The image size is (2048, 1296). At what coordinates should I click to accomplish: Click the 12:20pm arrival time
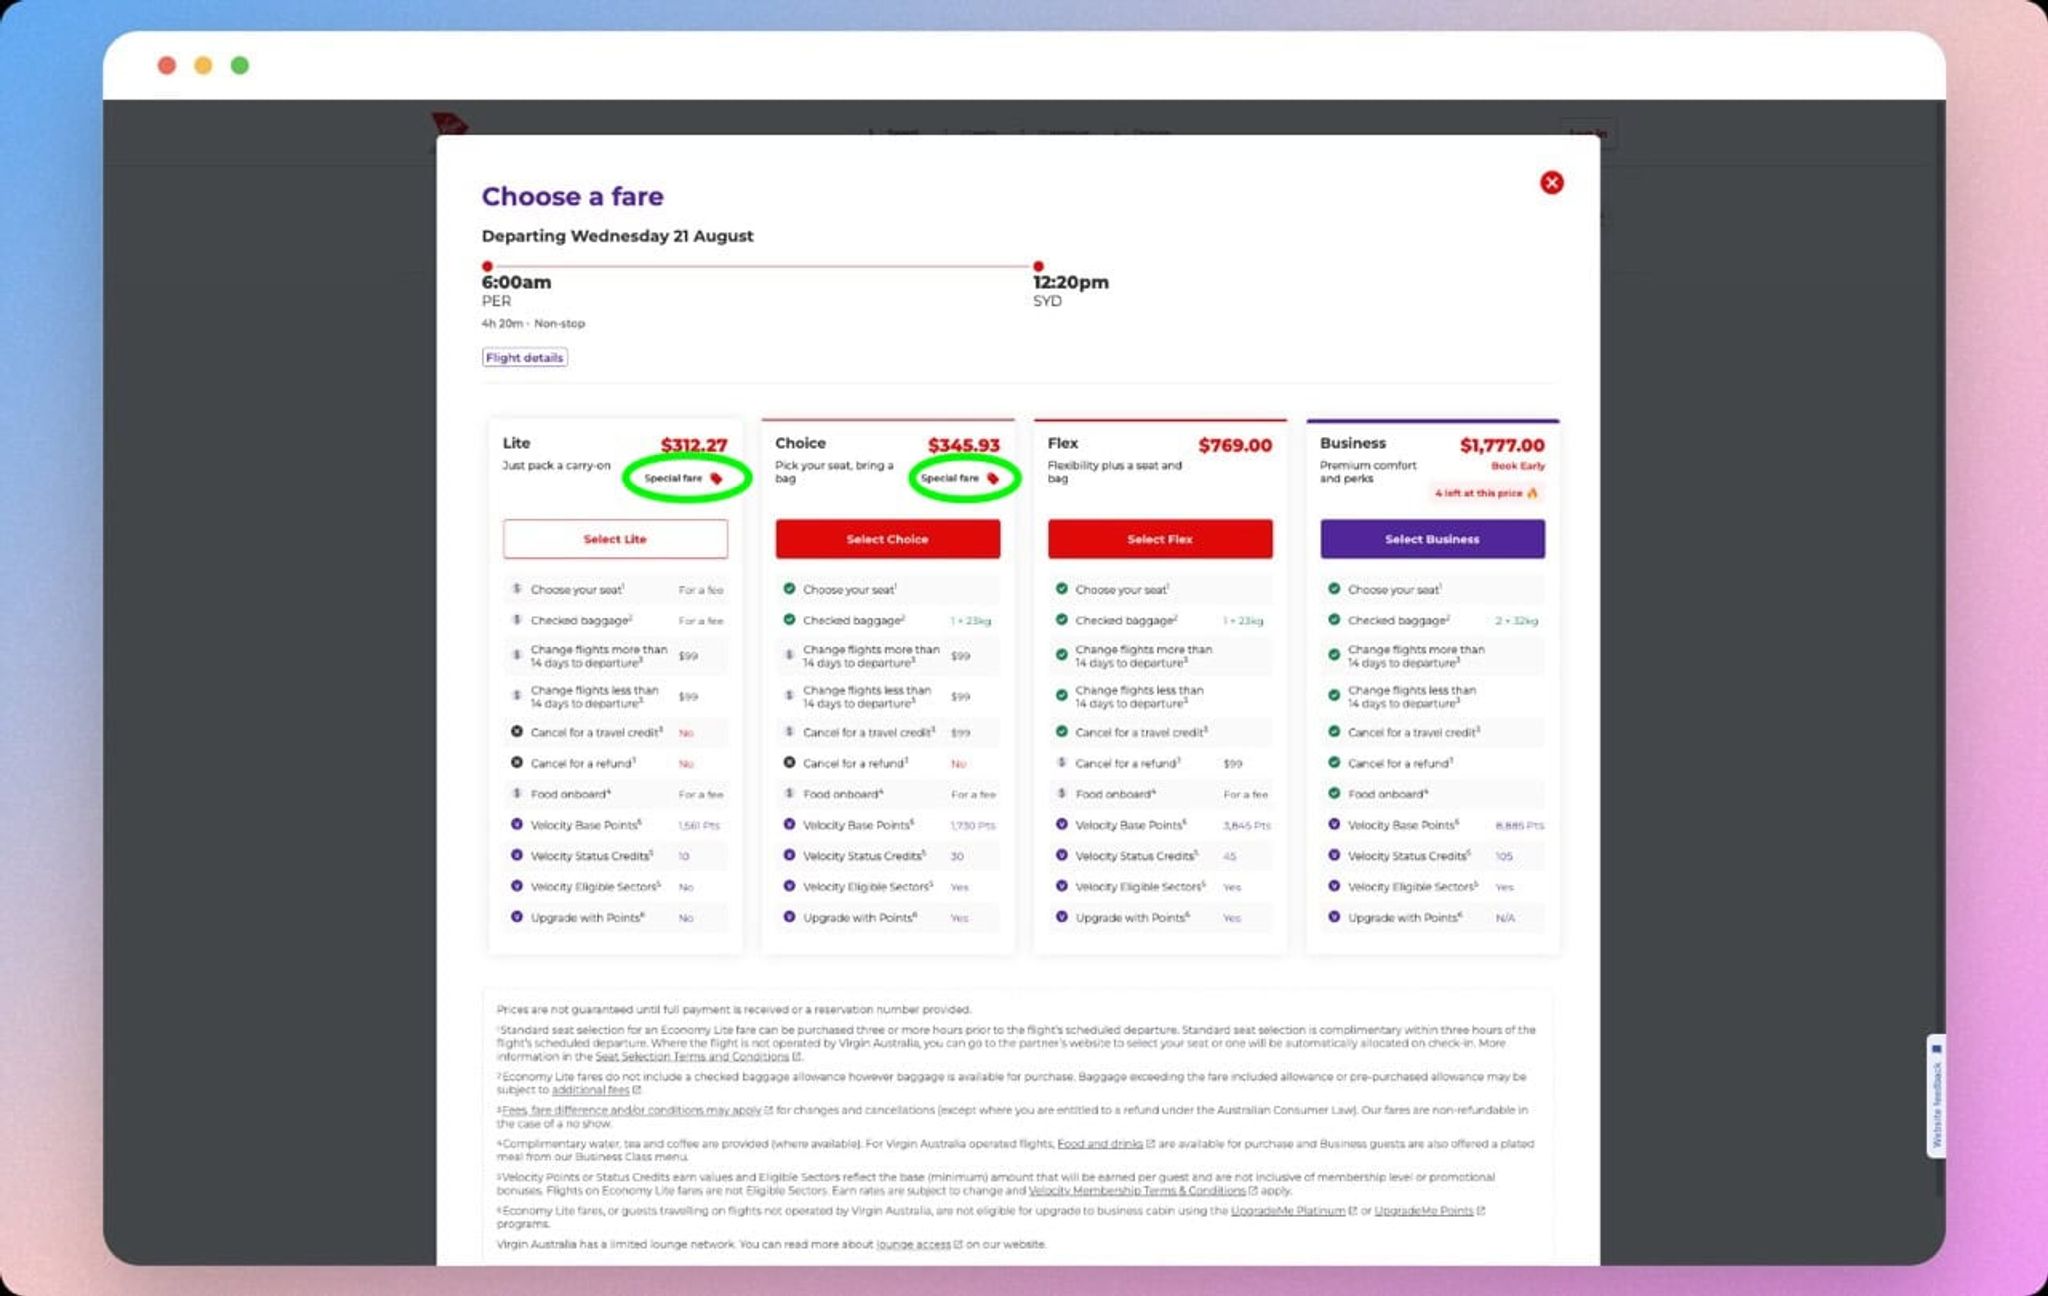coord(1071,282)
